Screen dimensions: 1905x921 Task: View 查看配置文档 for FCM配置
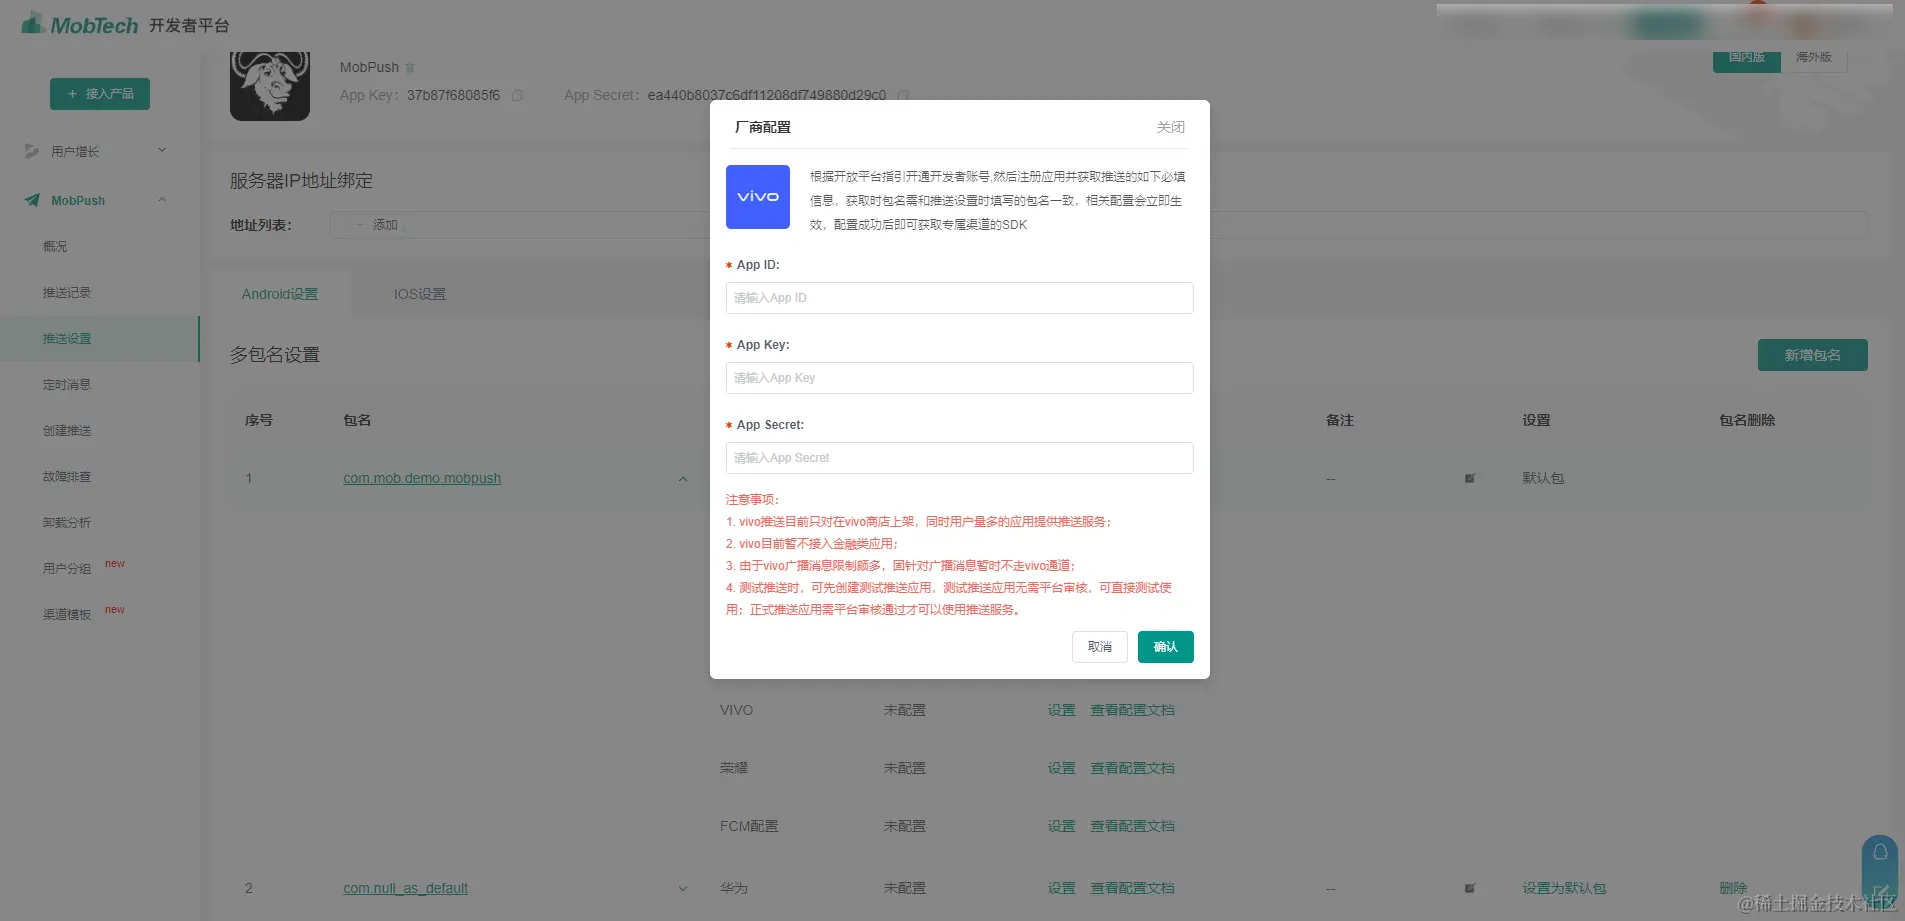pos(1132,826)
